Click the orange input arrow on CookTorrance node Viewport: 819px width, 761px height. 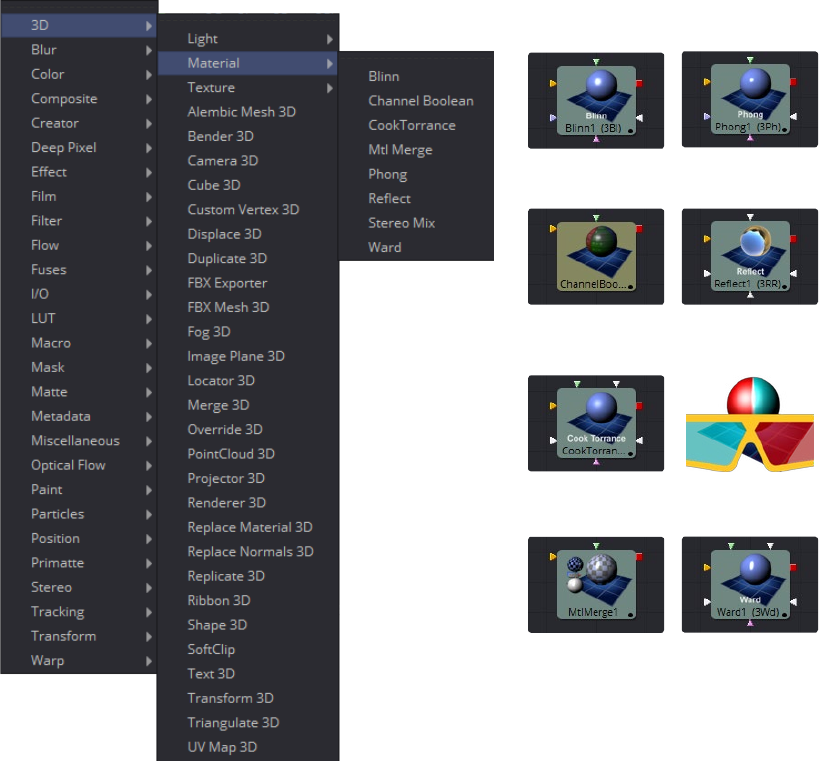click(553, 406)
